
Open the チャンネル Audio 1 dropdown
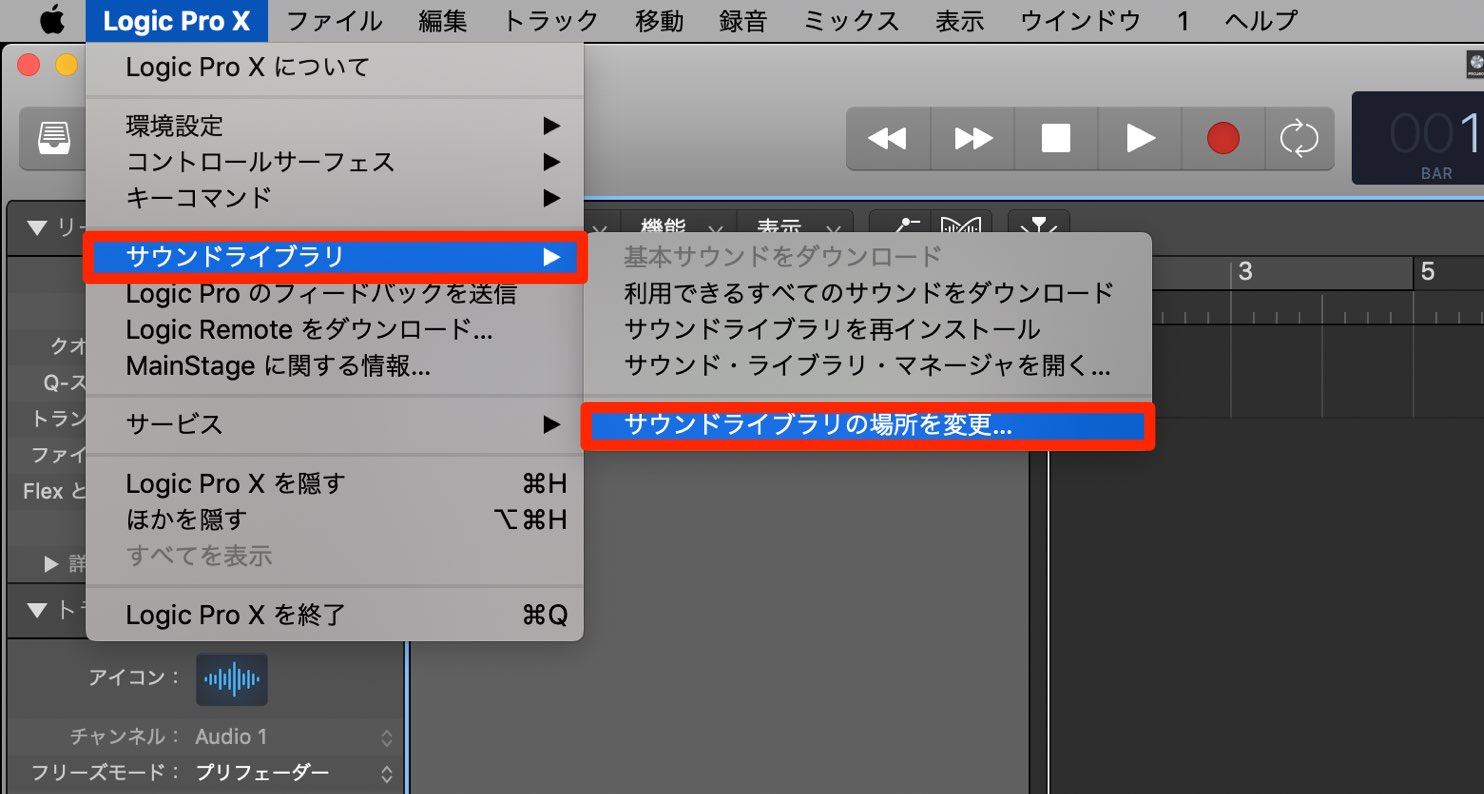tap(294, 737)
